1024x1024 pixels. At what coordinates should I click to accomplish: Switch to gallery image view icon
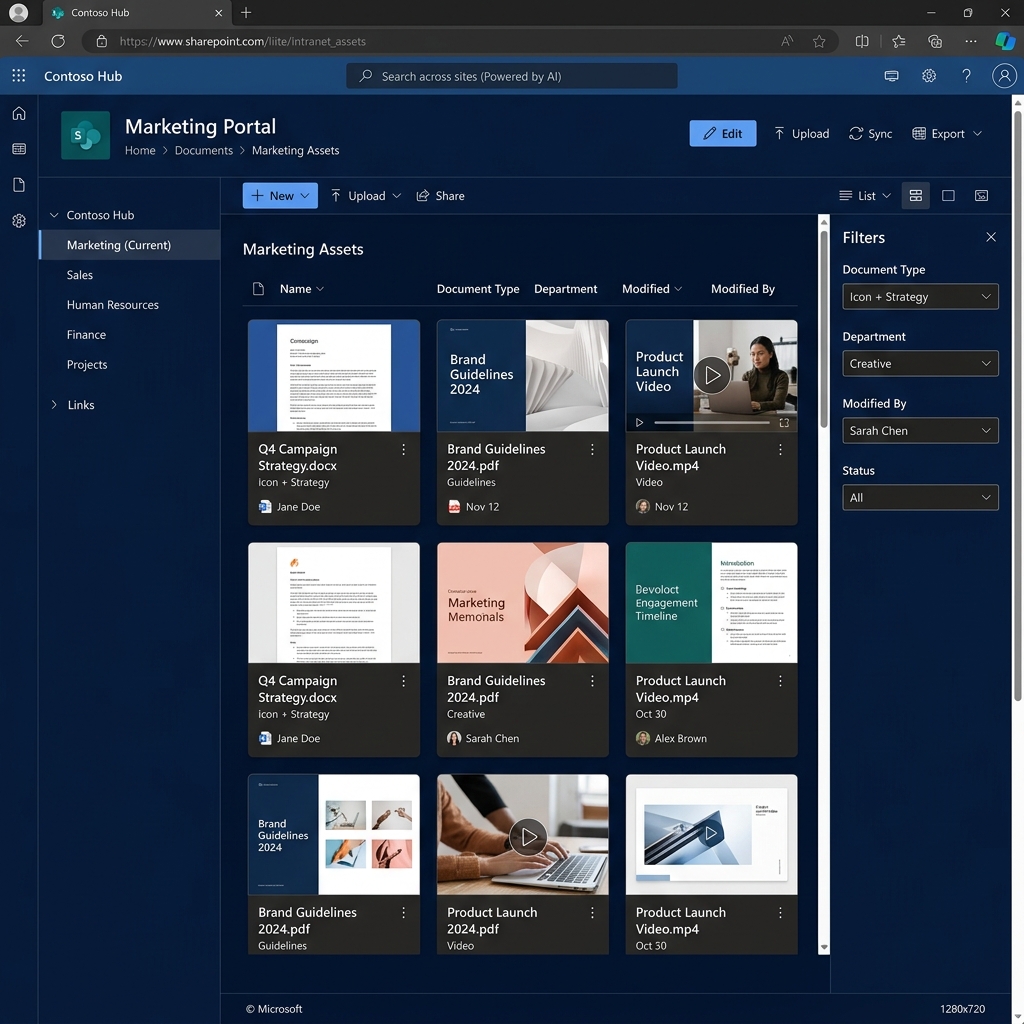pyautogui.click(x=981, y=195)
